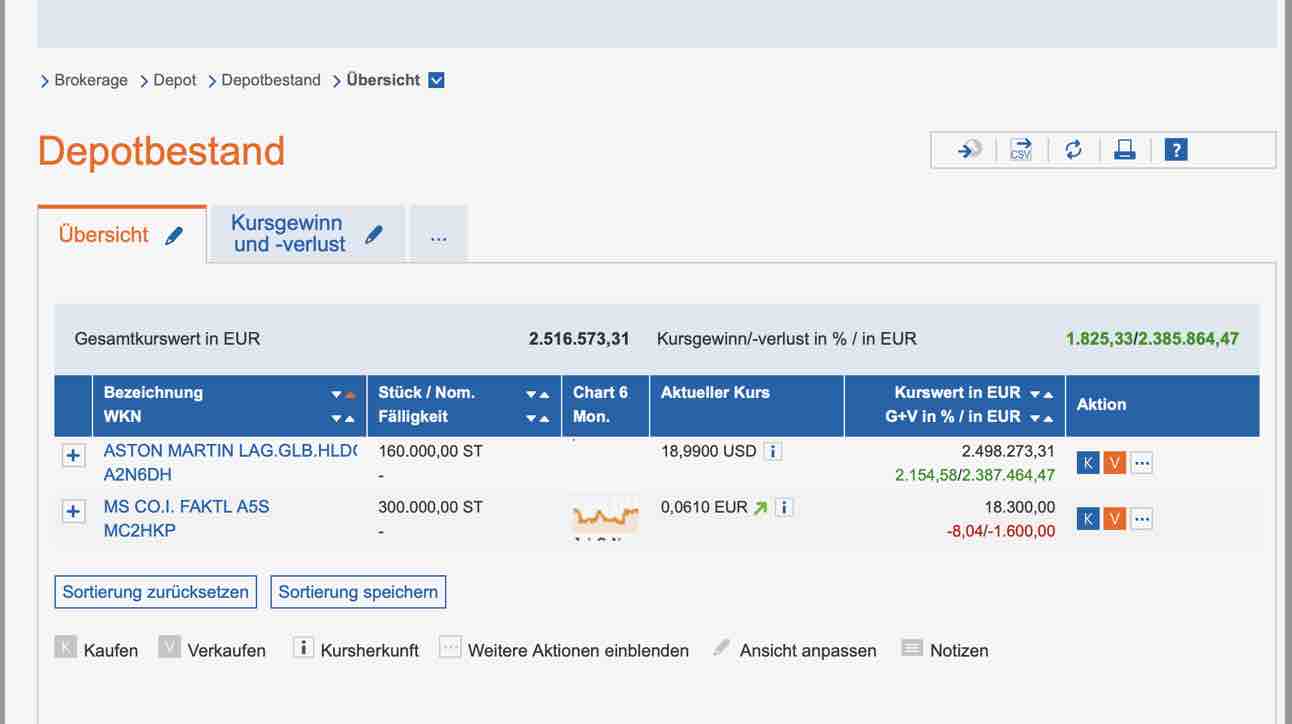Edit the Übersicht tab with pencil icon

174,236
